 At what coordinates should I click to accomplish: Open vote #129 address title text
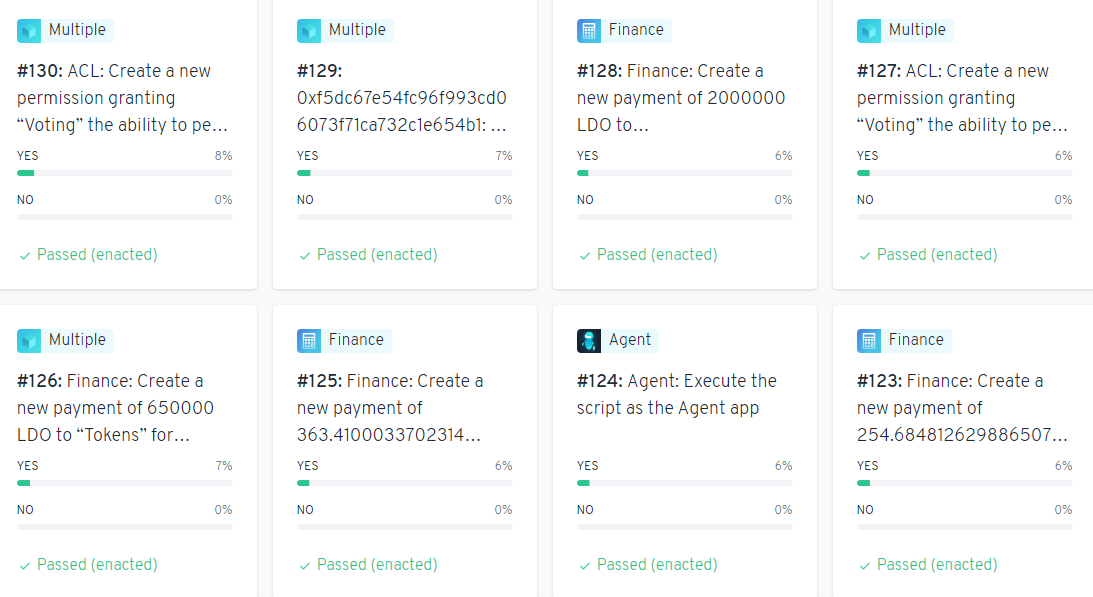point(402,98)
